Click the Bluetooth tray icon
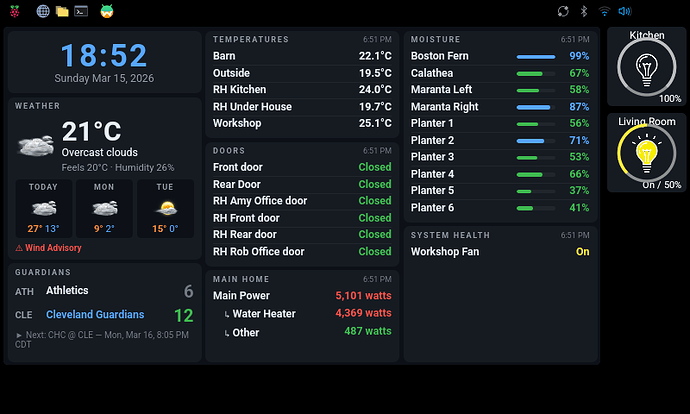Viewport: 690px width, 414px height. click(584, 11)
